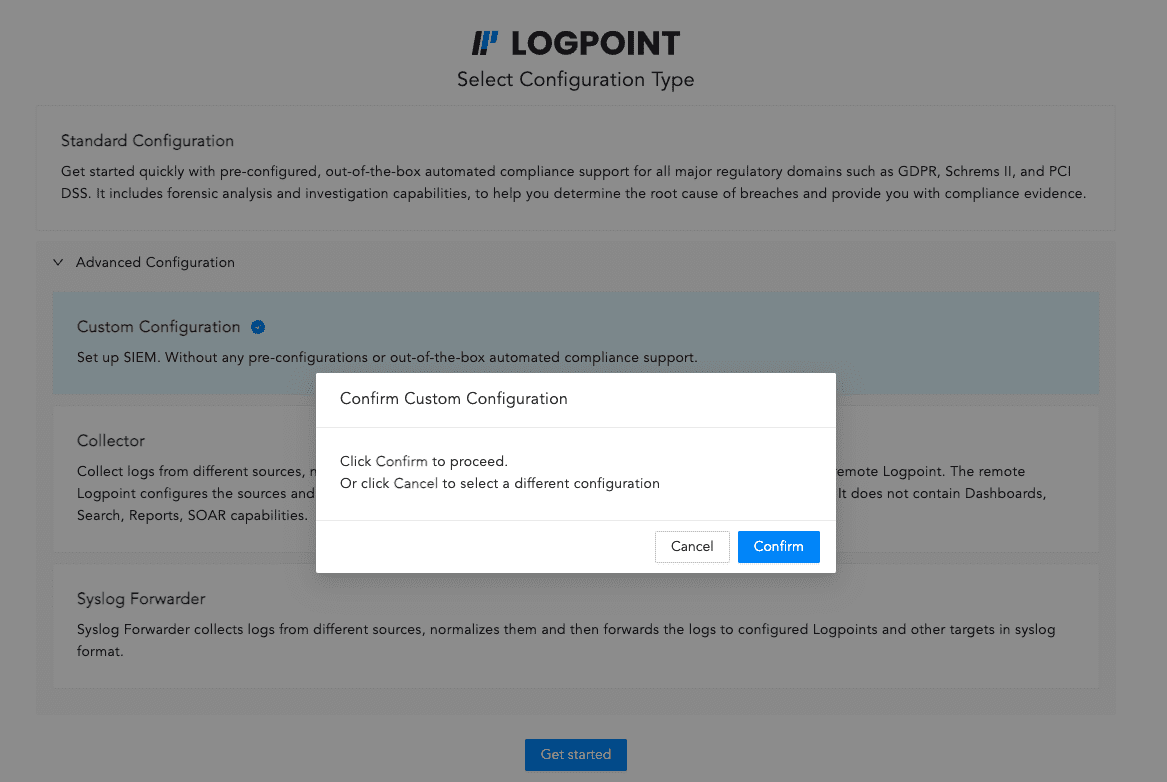Click the Select Configuration Type title

click(x=575, y=79)
